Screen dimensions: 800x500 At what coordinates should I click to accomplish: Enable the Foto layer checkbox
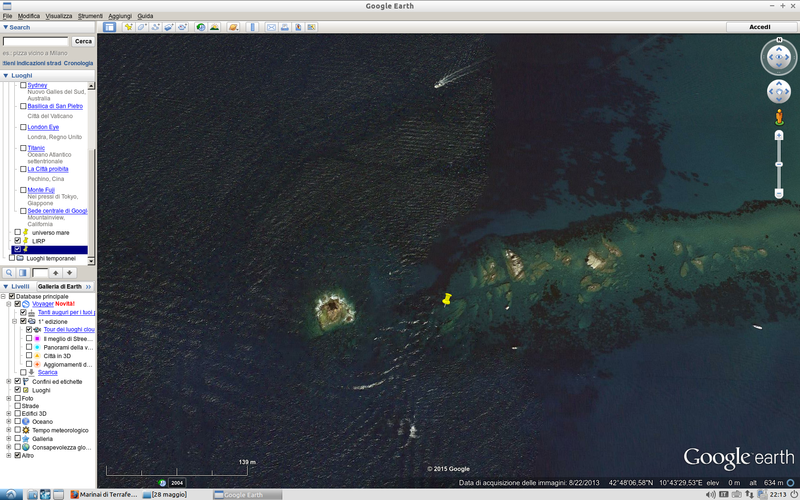coord(17,398)
